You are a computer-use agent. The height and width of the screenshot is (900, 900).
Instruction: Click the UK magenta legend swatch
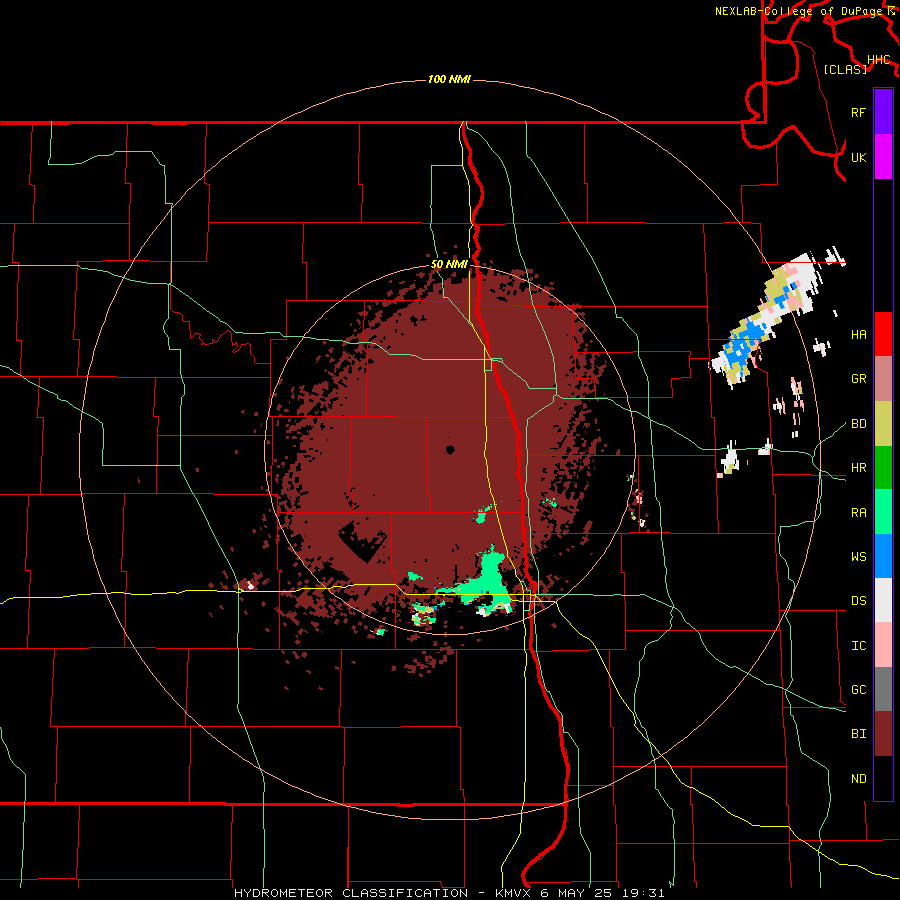point(883,157)
